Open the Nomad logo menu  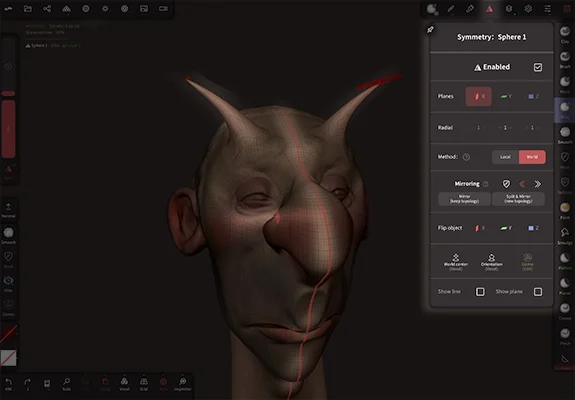[8, 9]
